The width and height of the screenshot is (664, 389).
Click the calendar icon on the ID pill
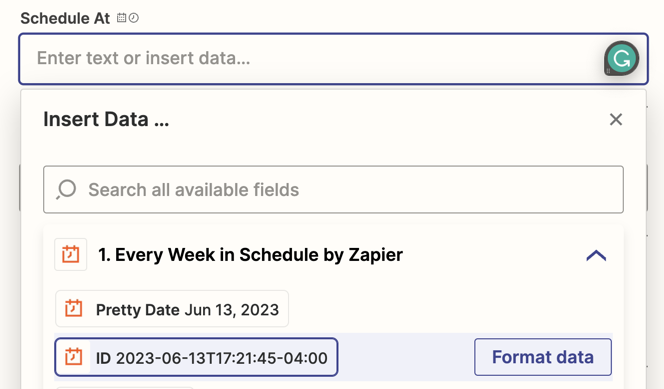pos(73,357)
